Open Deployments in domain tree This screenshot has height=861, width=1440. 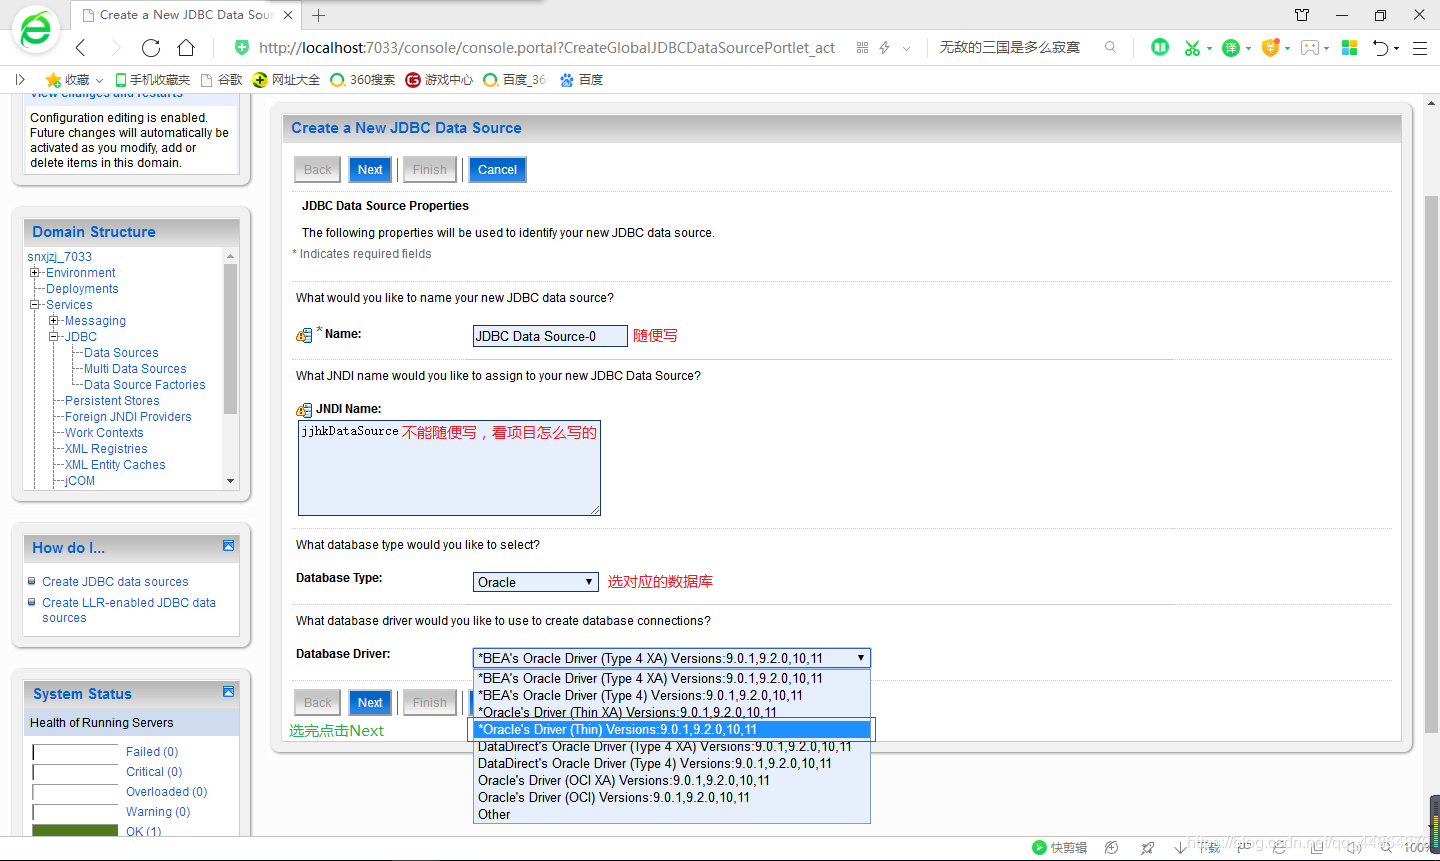click(82, 288)
